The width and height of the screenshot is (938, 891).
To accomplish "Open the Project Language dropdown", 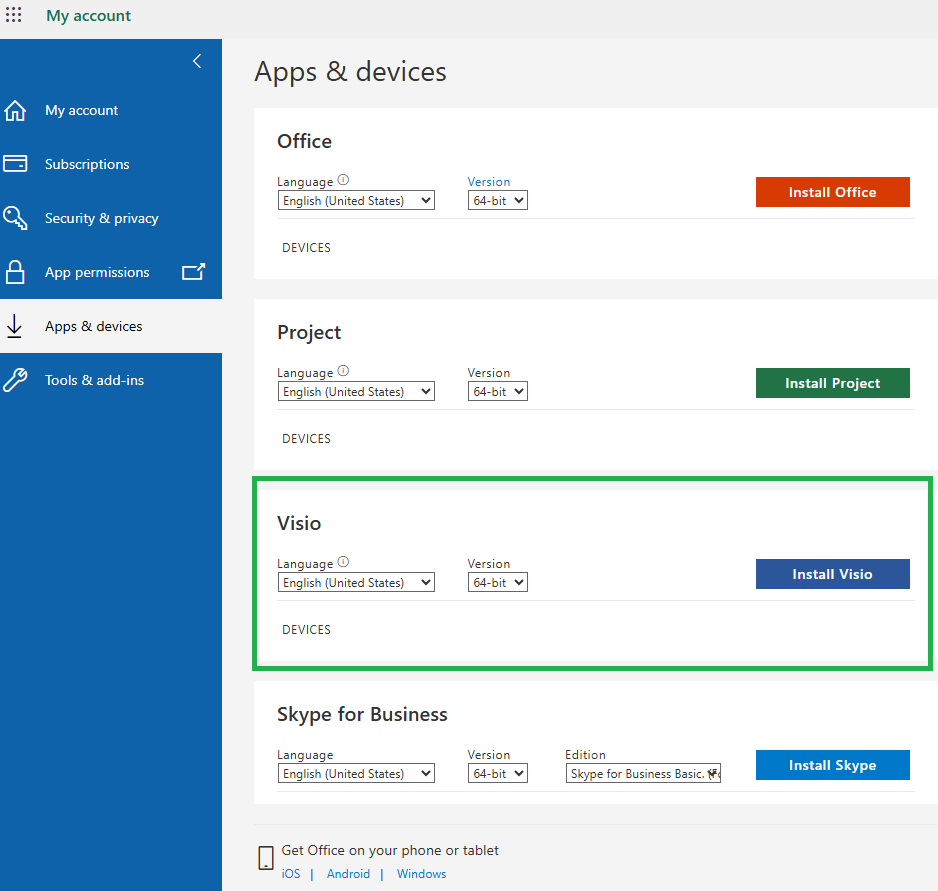I will coord(356,391).
